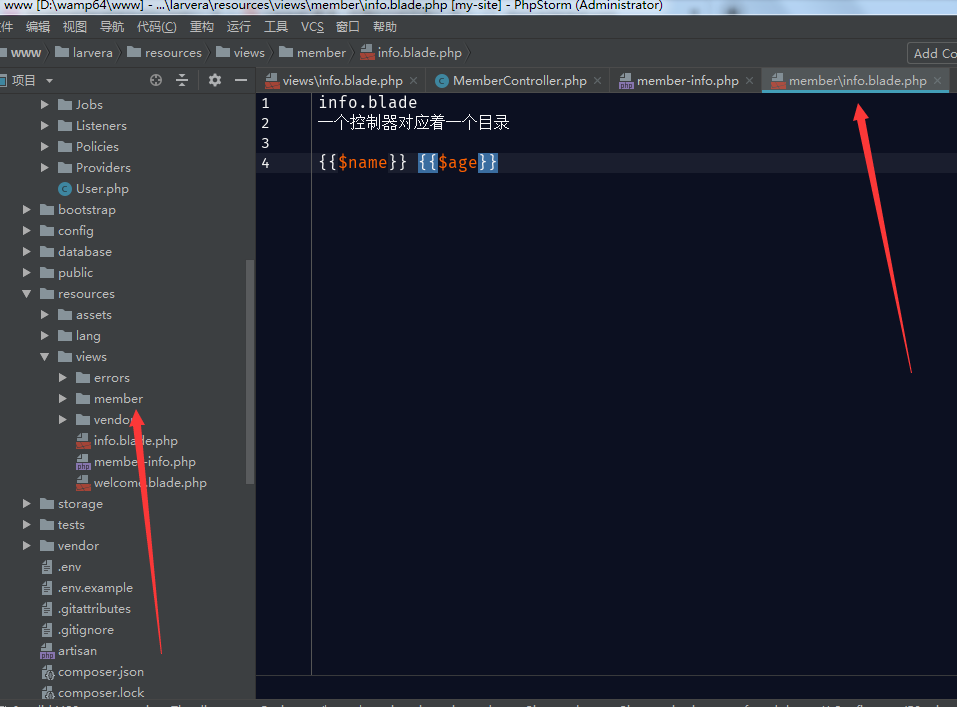
Task: Click the Jobs folder icon
Action: tap(65, 105)
